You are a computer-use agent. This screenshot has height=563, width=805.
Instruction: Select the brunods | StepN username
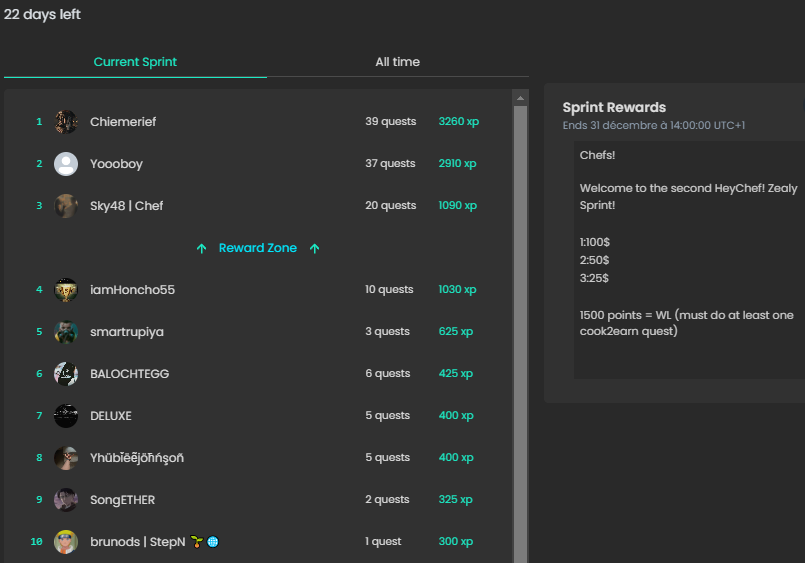point(138,542)
